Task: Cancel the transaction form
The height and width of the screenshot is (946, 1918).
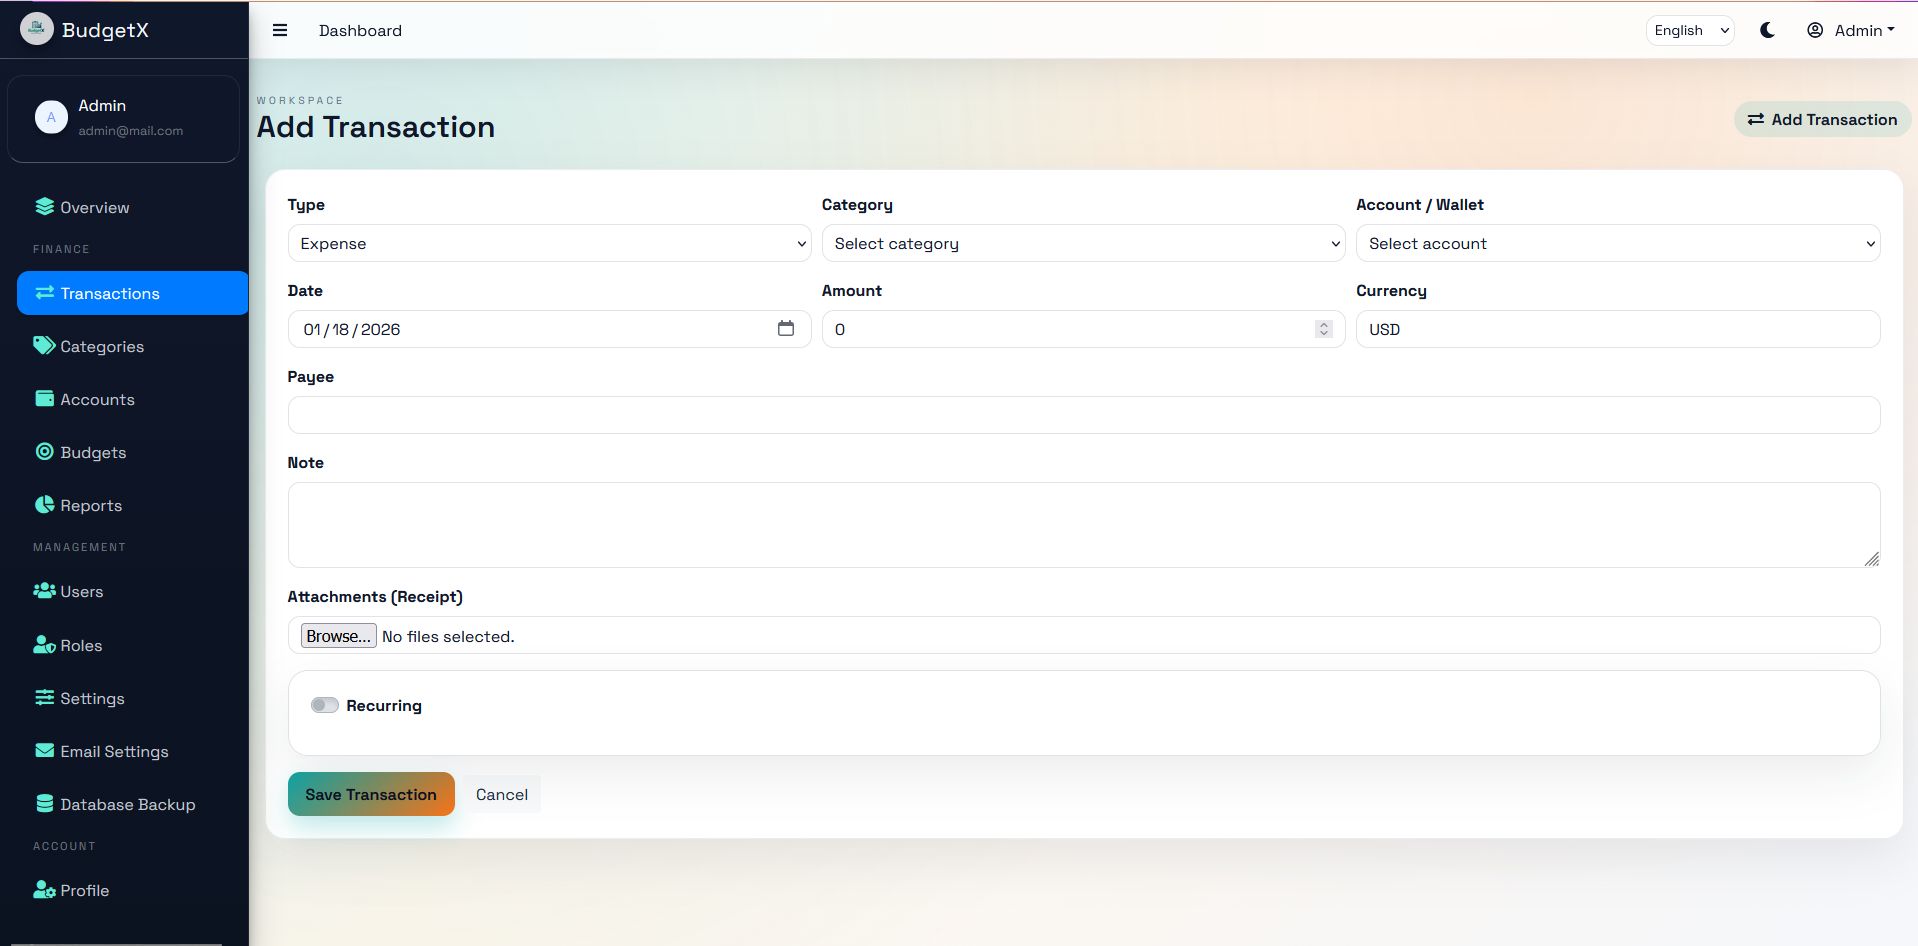Action: click(x=501, y=794)
